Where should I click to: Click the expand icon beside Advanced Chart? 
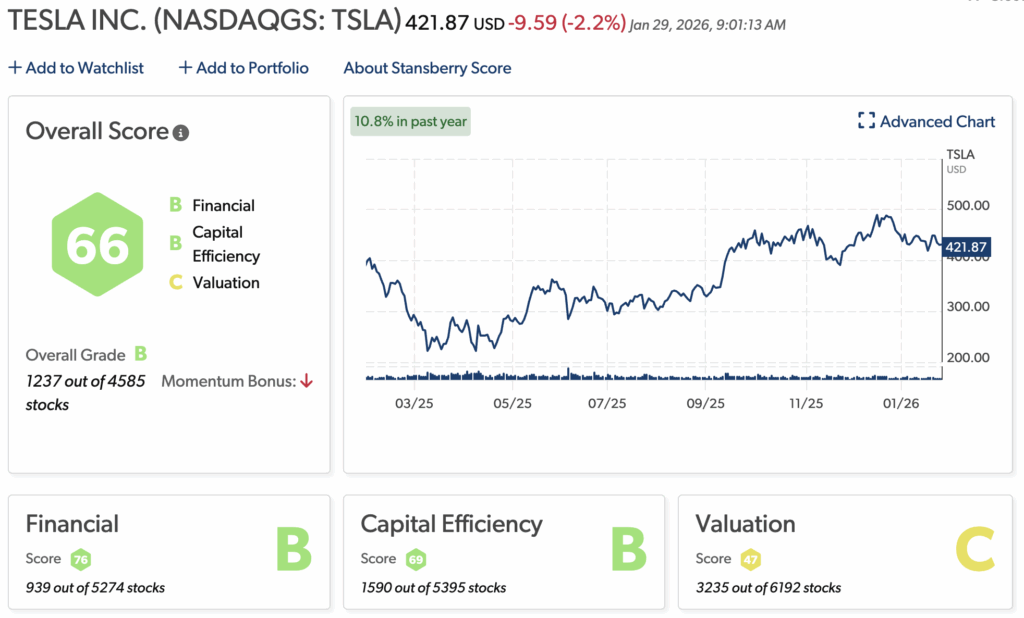tap(864, 120)
